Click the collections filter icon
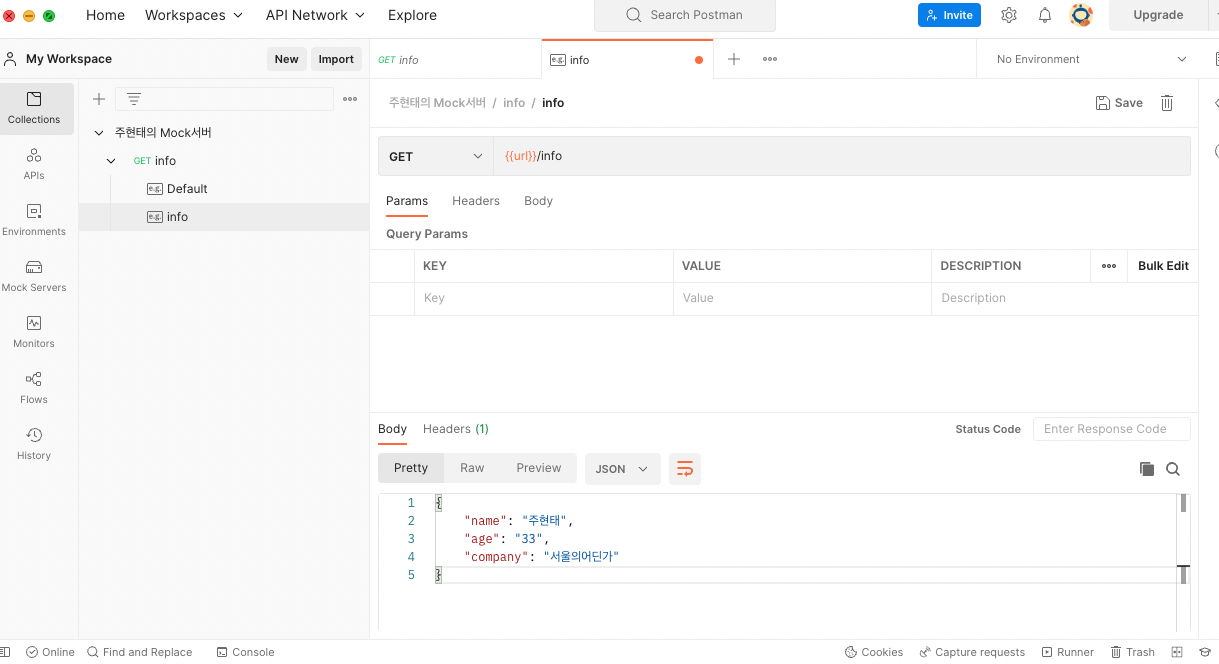The width and height of the screenshot is (1219, 664). [134, 99]
